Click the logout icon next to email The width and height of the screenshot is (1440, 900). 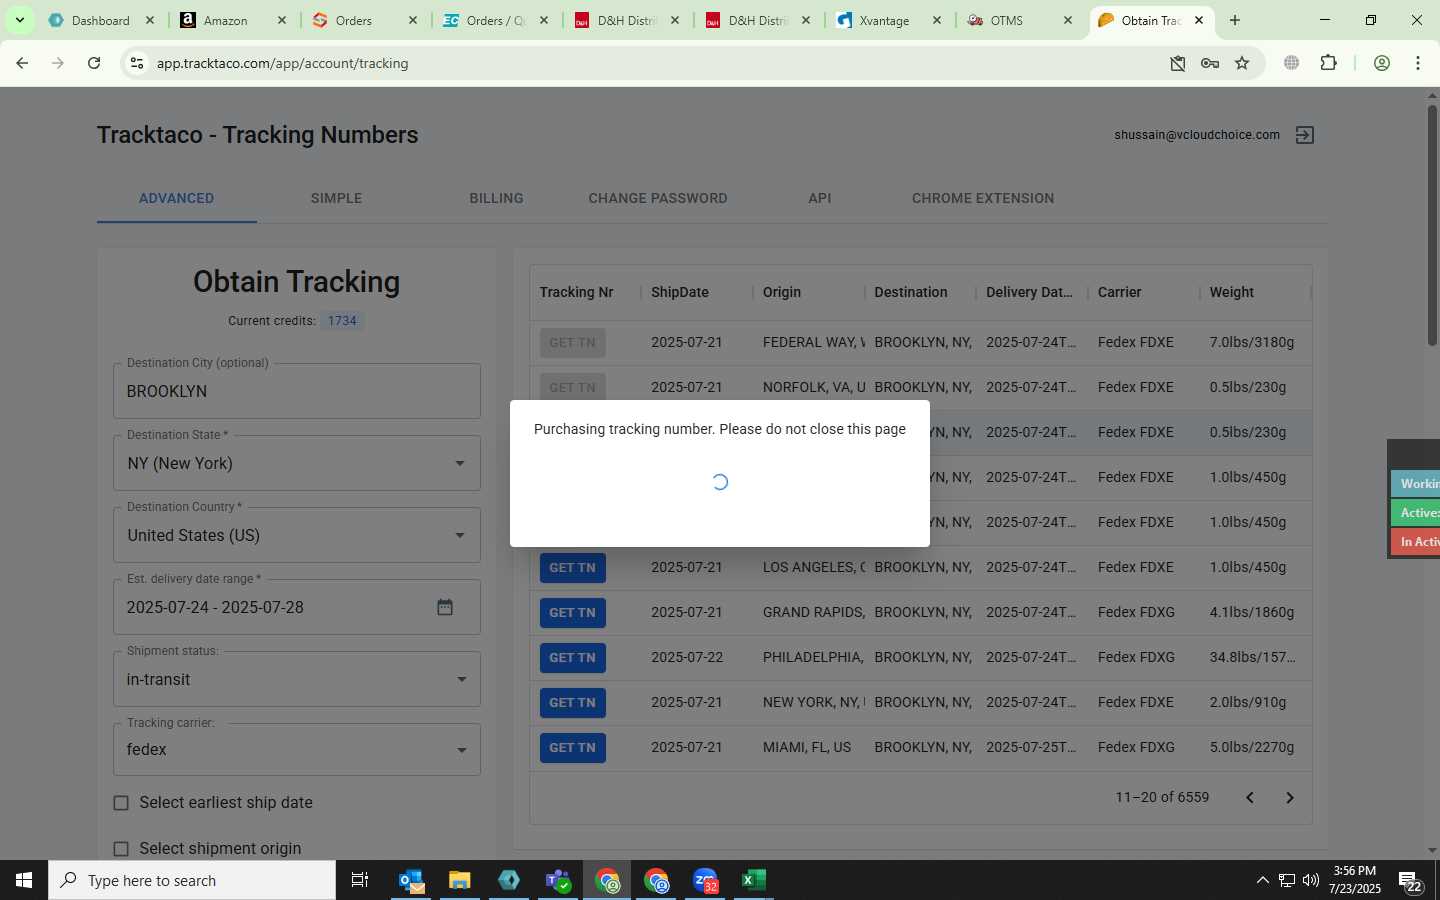tap(1305, 135)
